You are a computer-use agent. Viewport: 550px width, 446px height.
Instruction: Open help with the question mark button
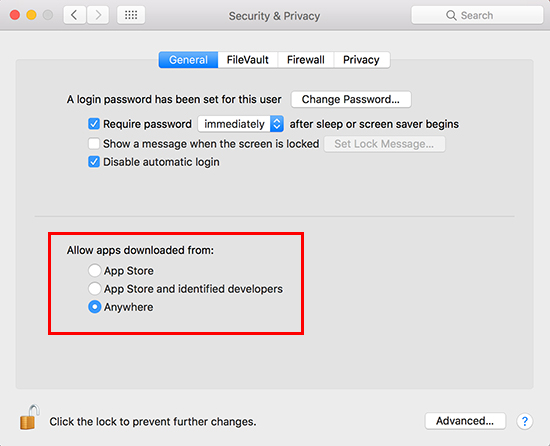click(x=524, y=421)
